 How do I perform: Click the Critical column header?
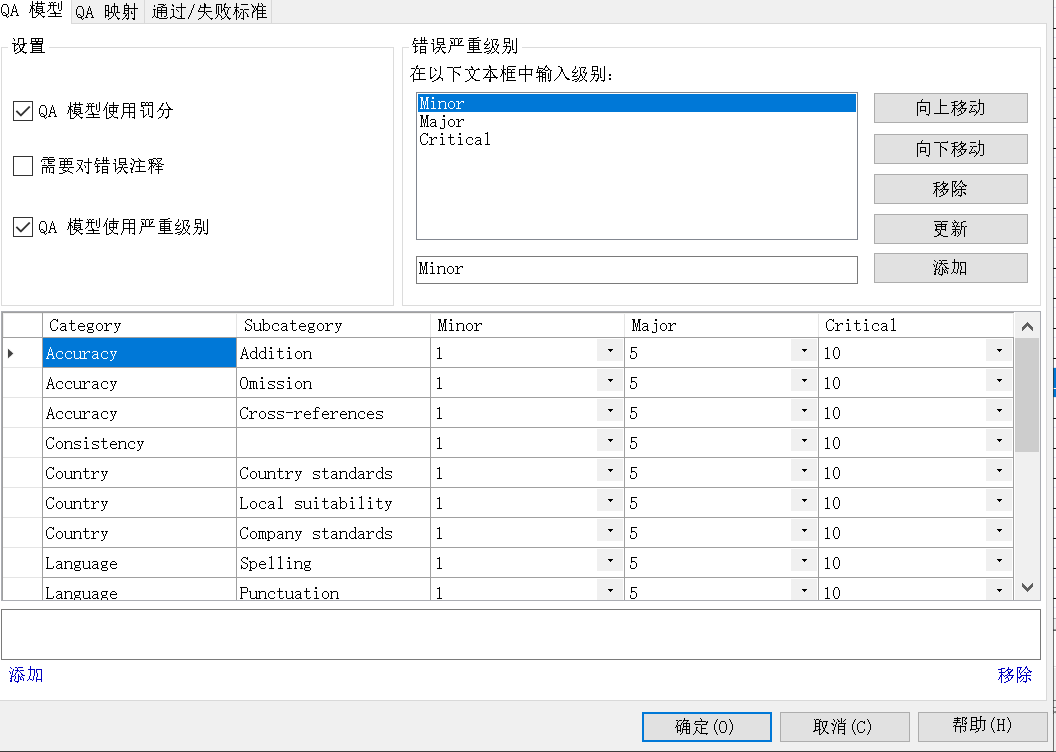coord(916,325)
